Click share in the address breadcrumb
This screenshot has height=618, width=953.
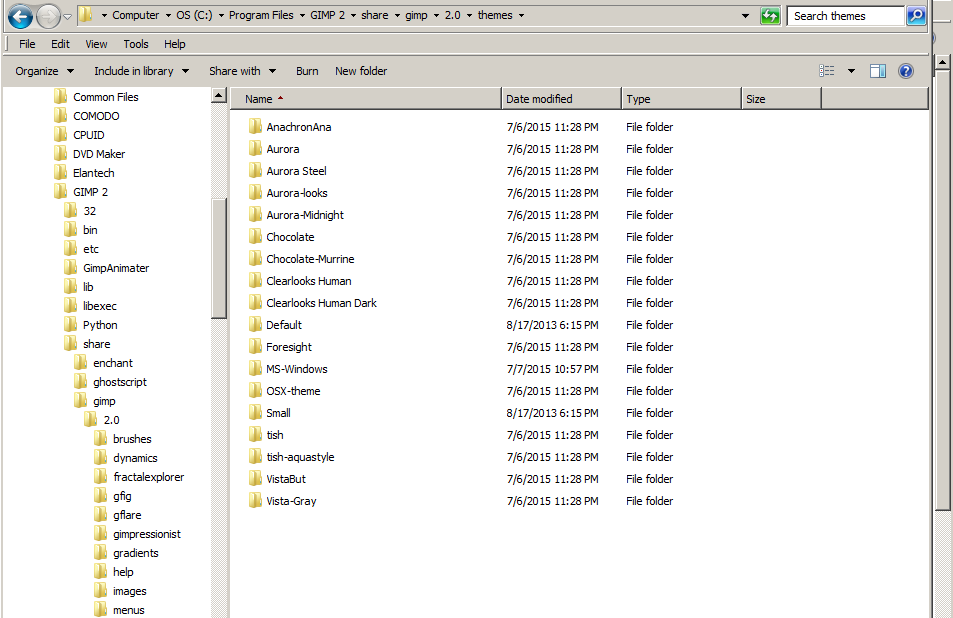(374, 15)
